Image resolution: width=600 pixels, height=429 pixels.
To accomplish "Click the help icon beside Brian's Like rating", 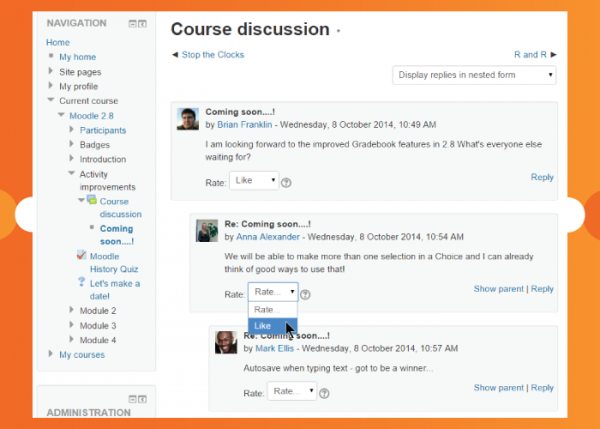I will [286, 182].
